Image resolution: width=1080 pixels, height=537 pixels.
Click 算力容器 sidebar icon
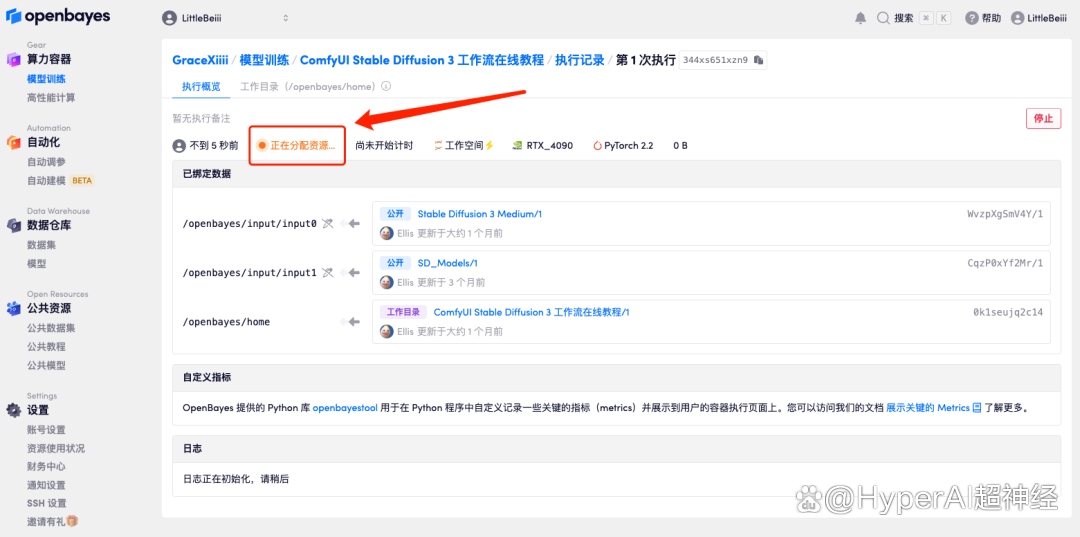click(14, 60)
